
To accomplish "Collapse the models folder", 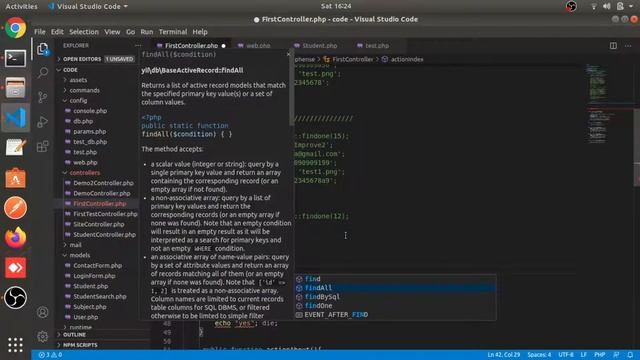I will point(80,255).
